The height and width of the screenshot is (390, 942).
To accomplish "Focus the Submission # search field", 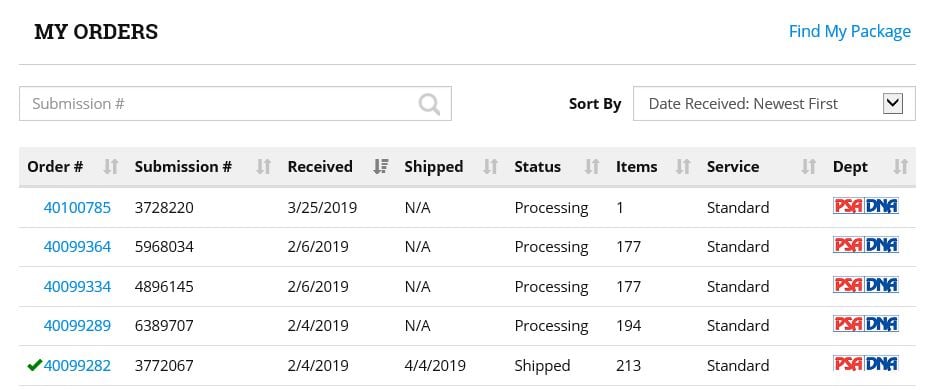I will (235, 103).
